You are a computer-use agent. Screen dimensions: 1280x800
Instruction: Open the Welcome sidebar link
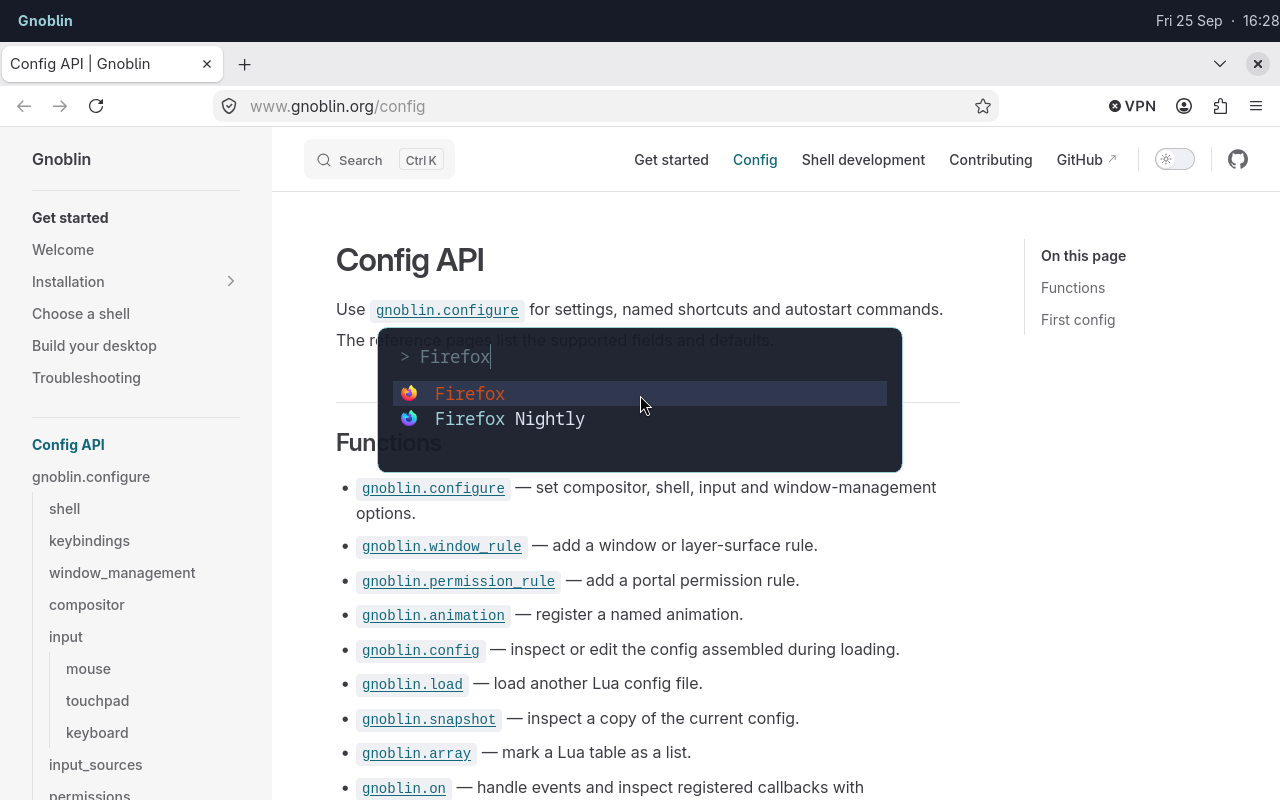point(63,250)
